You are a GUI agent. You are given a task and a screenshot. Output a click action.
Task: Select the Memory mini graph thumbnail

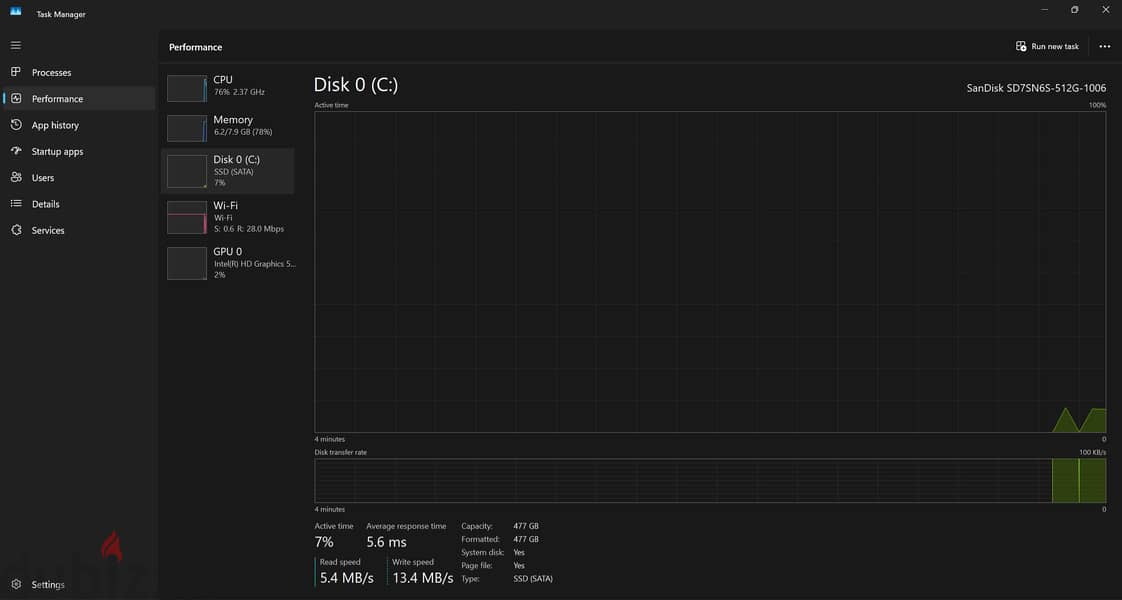click(x=187, y=128)
